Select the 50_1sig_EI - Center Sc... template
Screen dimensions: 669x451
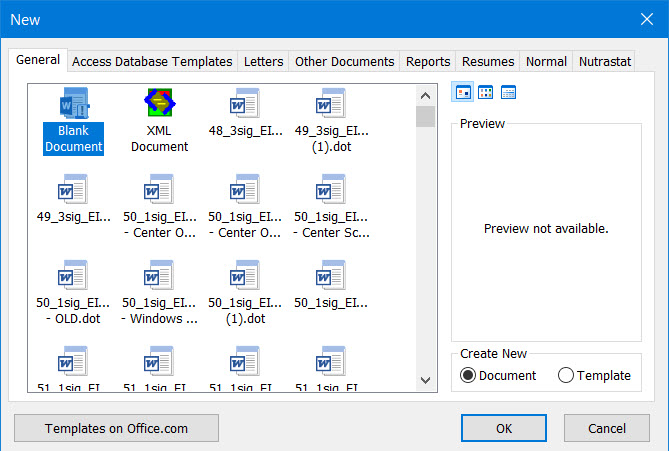click(x=331, y=207)
